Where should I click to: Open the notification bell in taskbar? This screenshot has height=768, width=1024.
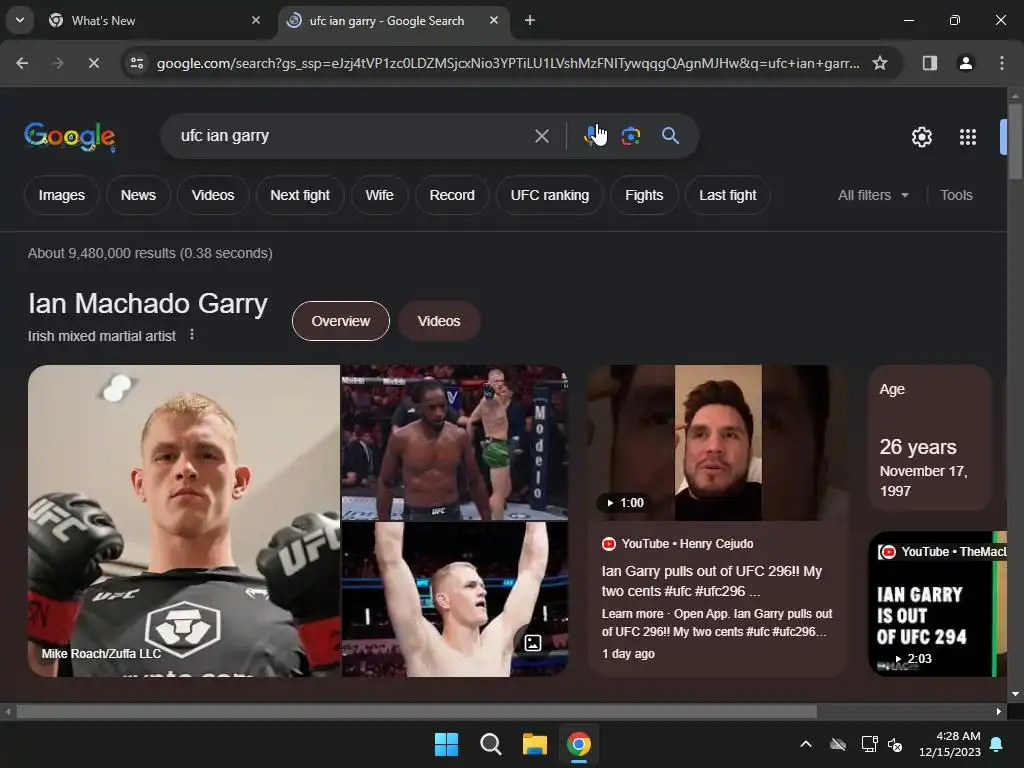pos(997,744)
